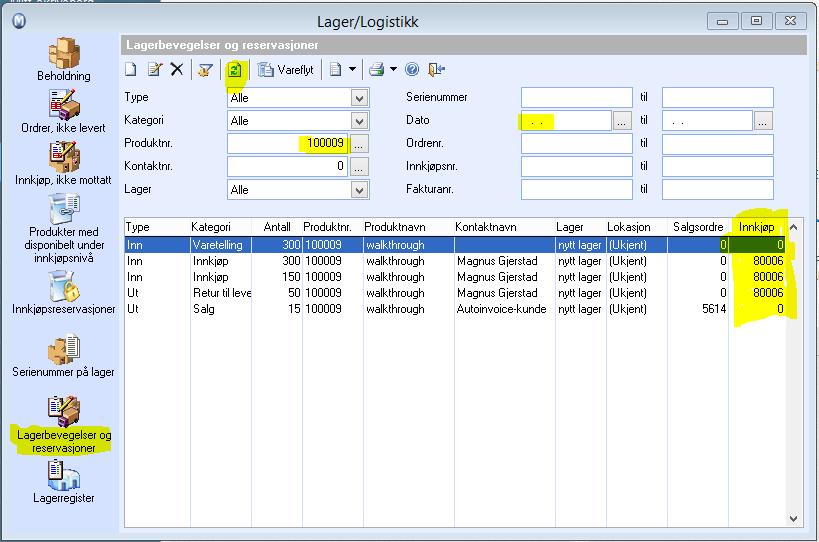Open the report dropdown arrow
The width and height of the screenshot is (819, 542).
353,69
